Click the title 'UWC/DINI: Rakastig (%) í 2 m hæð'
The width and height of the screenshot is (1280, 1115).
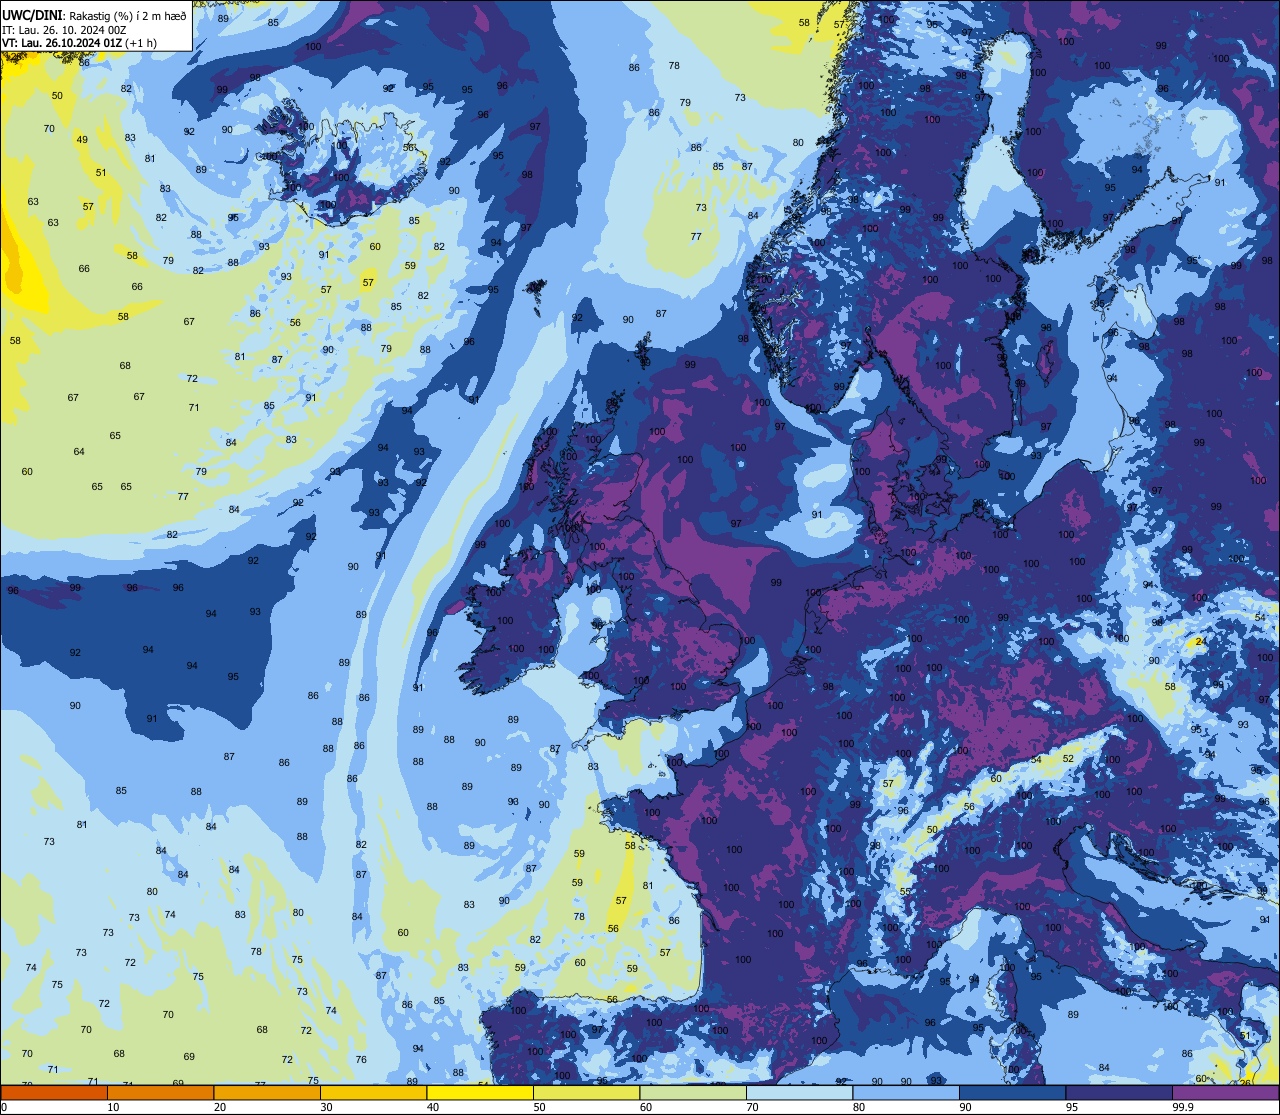point(94,15)
